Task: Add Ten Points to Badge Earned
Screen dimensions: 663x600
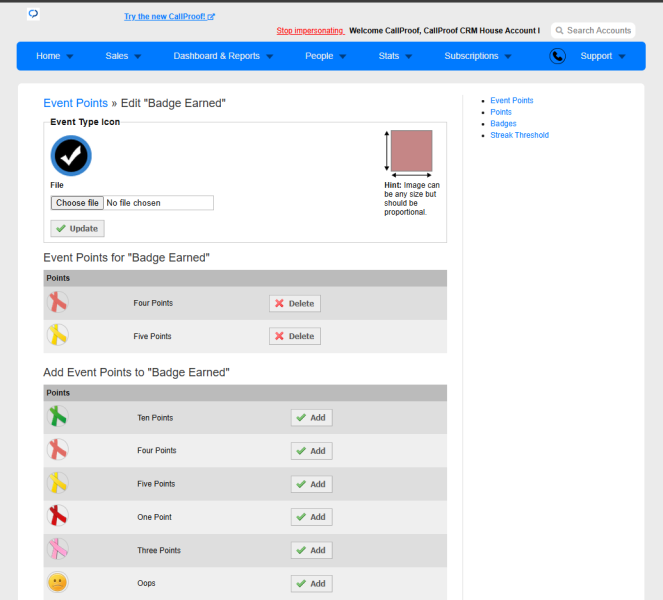Action: click(x=312, y=418)
